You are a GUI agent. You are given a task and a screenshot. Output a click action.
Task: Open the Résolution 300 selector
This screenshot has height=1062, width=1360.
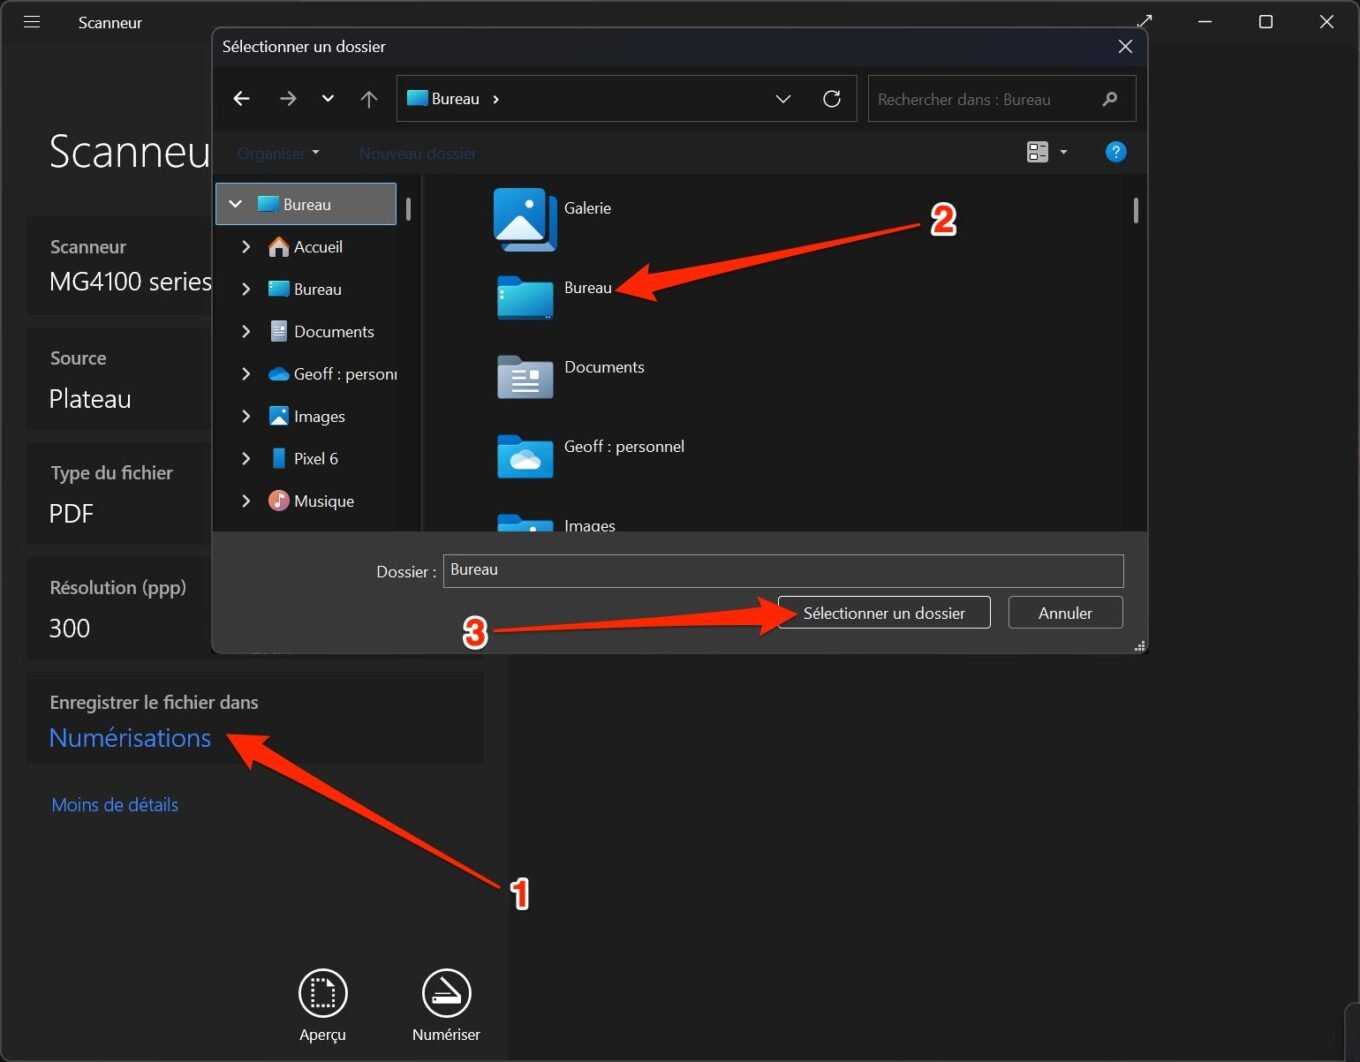pos(119,609)
